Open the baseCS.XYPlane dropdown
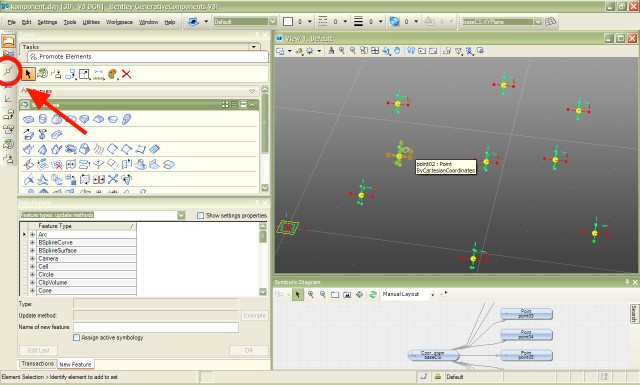Screen dimensions: 640x385 538,22
